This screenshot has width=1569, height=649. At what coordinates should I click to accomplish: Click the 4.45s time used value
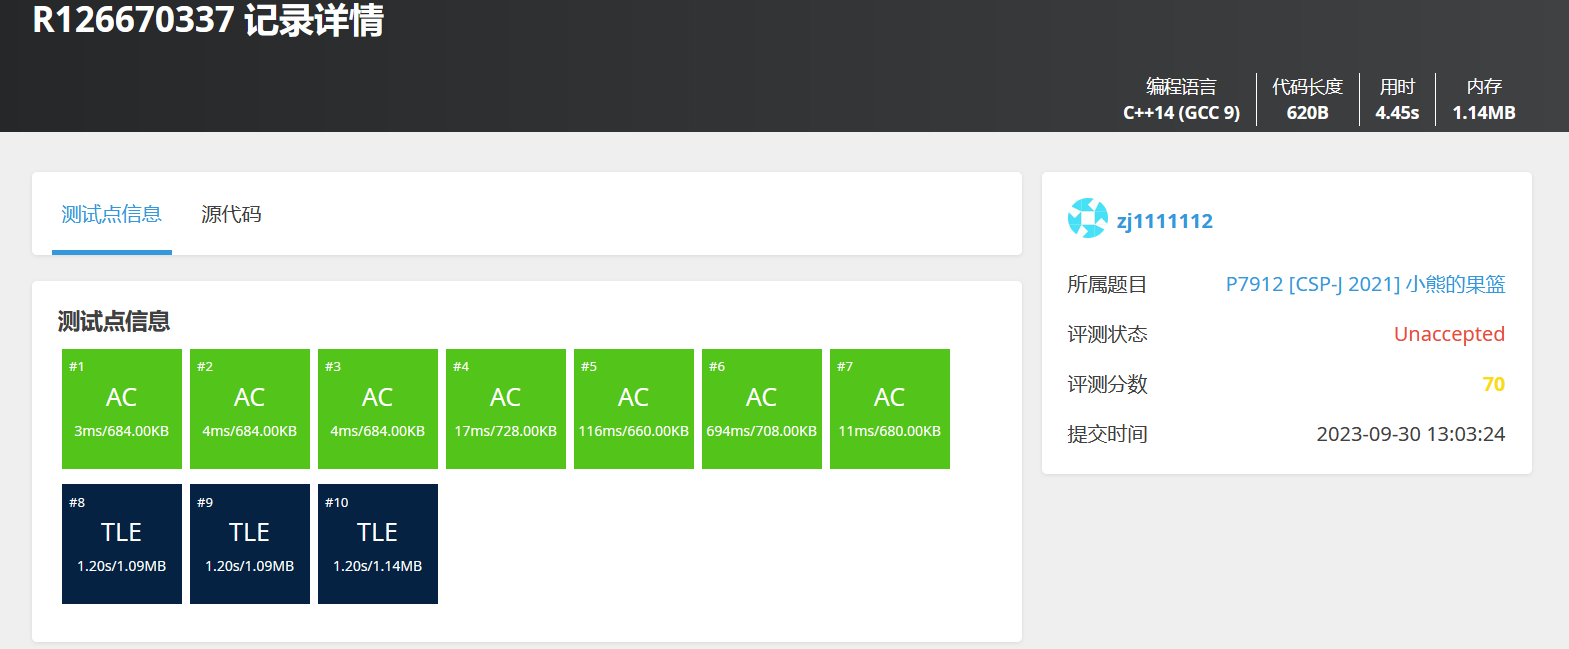click(x=1397, y=113)
